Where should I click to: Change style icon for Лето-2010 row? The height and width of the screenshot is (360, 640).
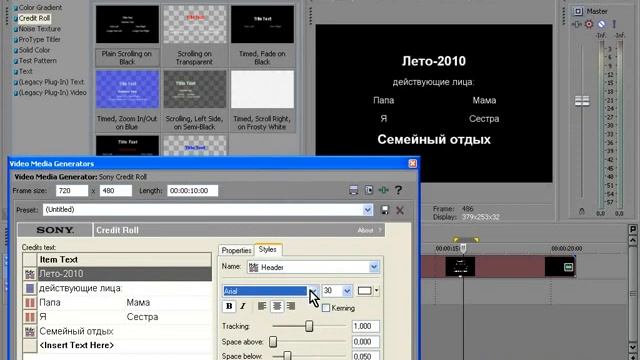click(30, 274)
